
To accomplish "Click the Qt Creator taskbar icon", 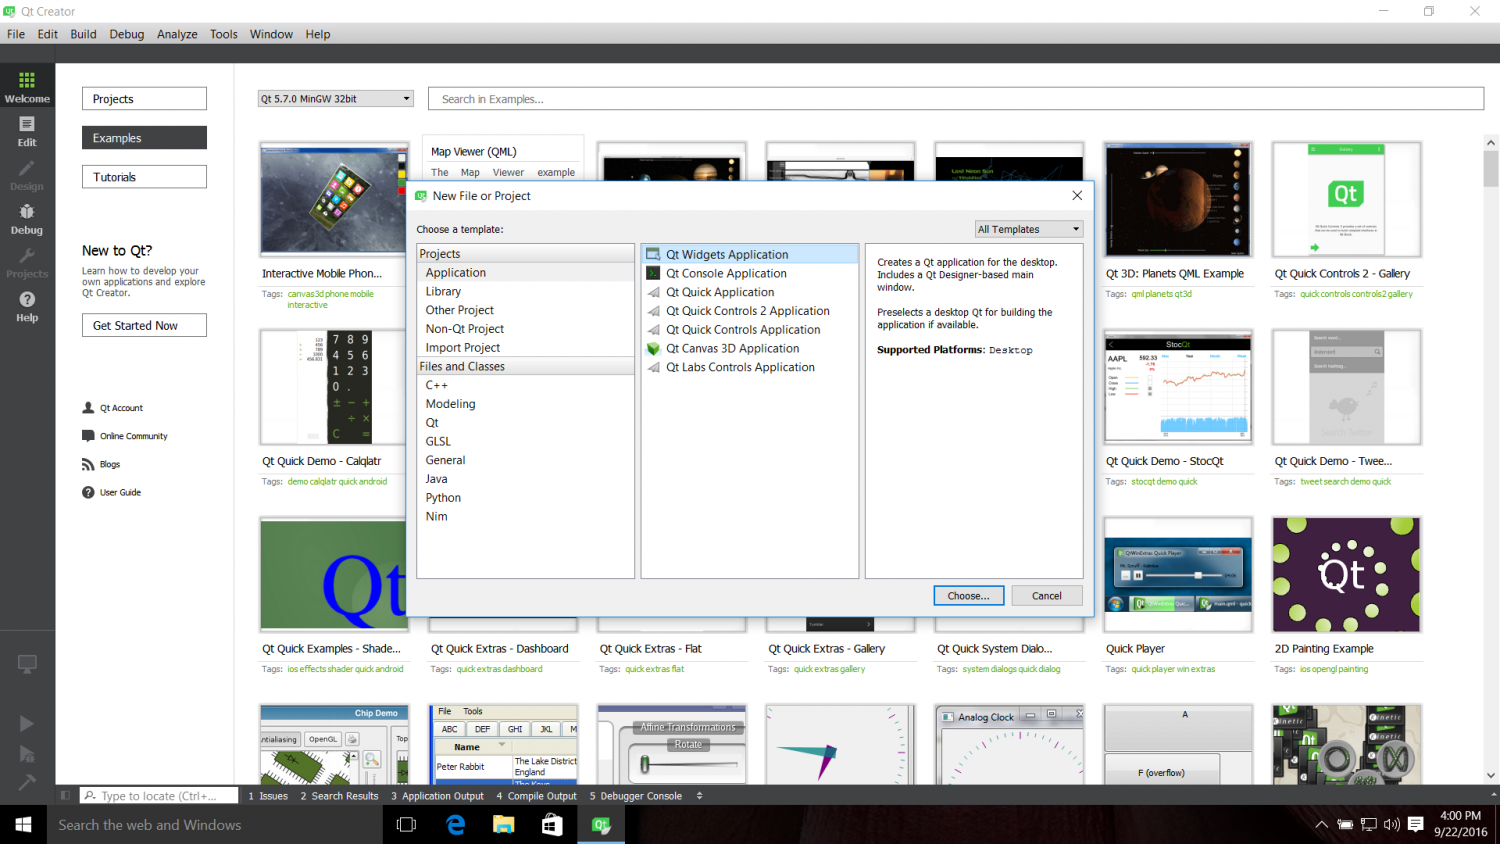I will point(601,825).
